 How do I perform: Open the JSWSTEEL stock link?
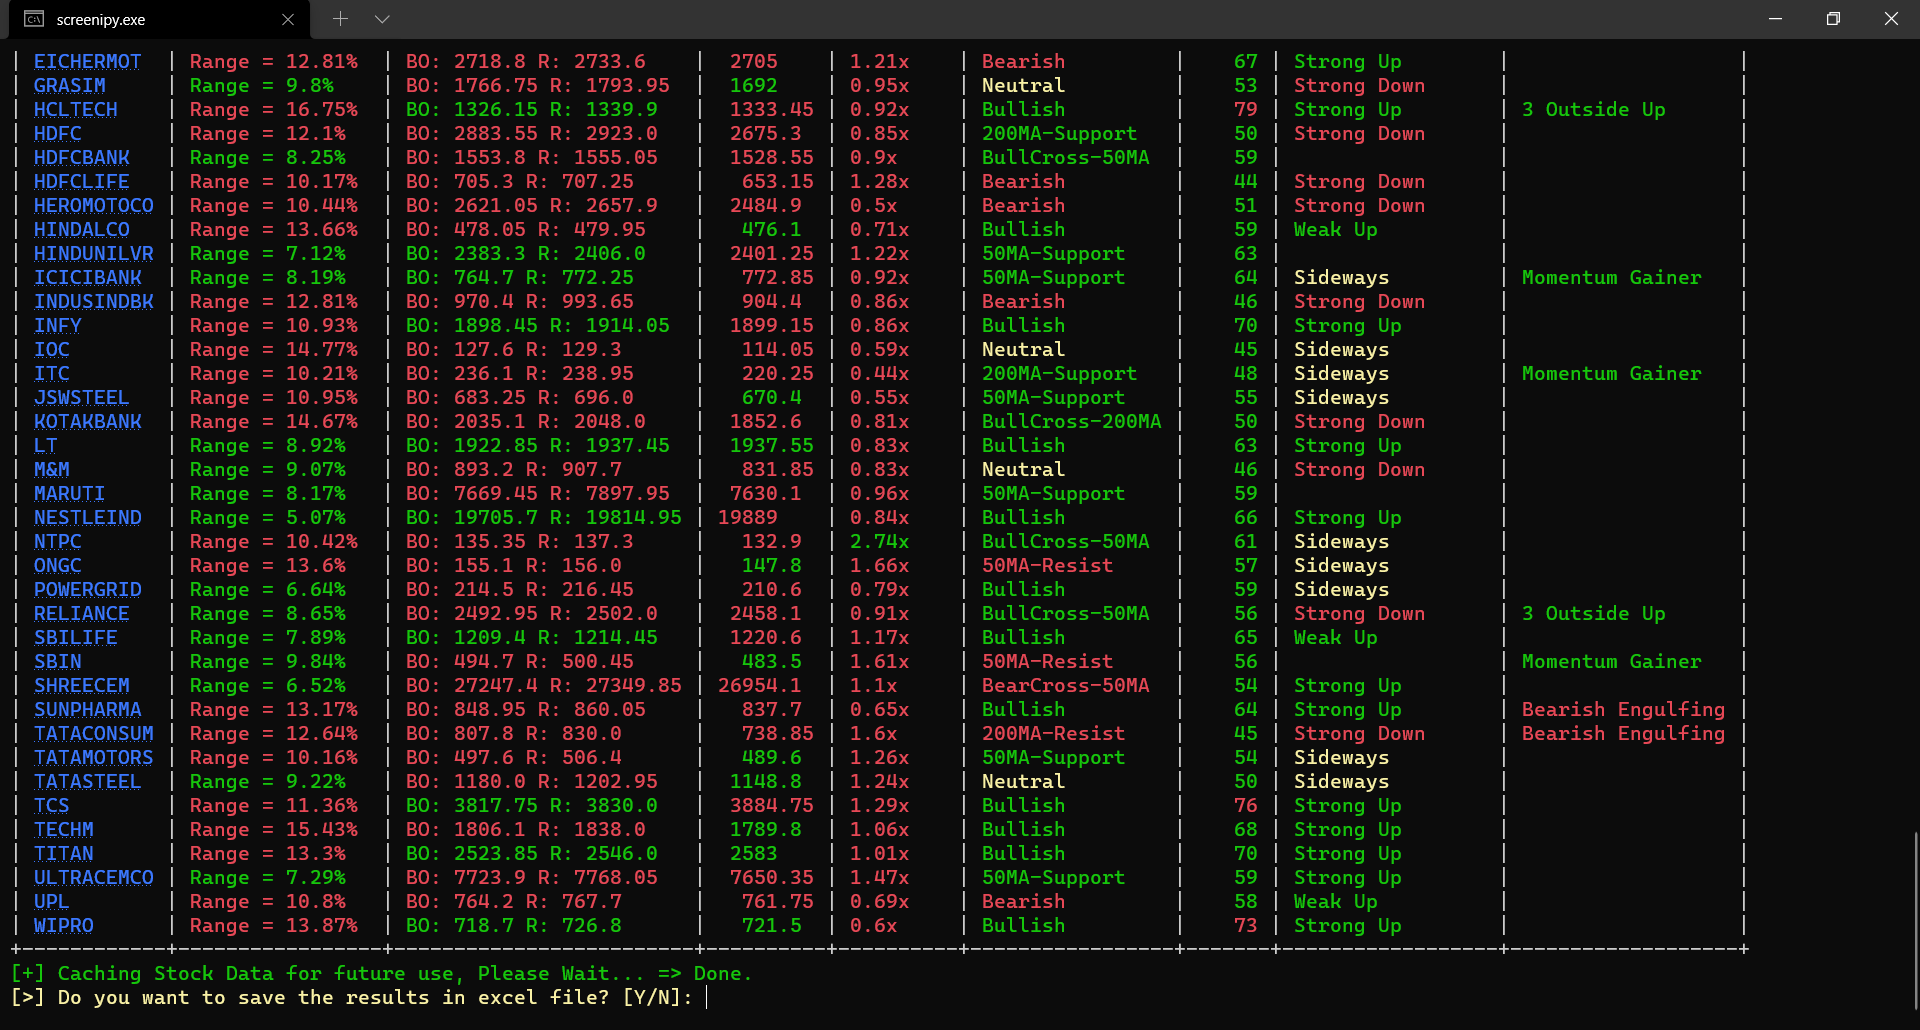coord(82,398)
